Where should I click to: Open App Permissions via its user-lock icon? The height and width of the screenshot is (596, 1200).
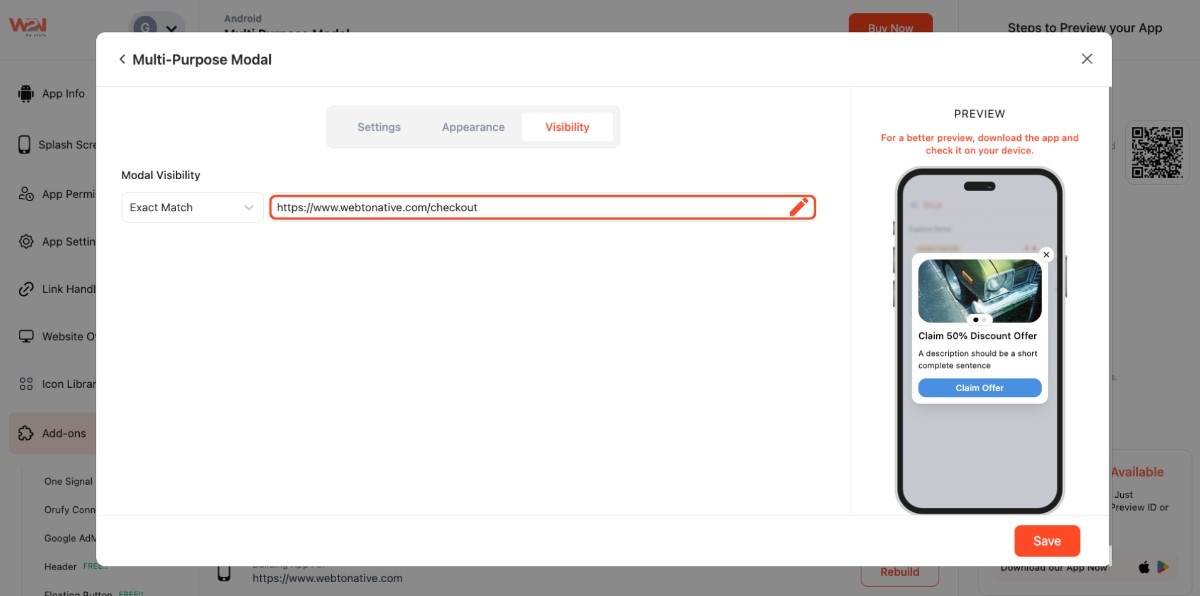pyautogui.click(x=25, y=194)
